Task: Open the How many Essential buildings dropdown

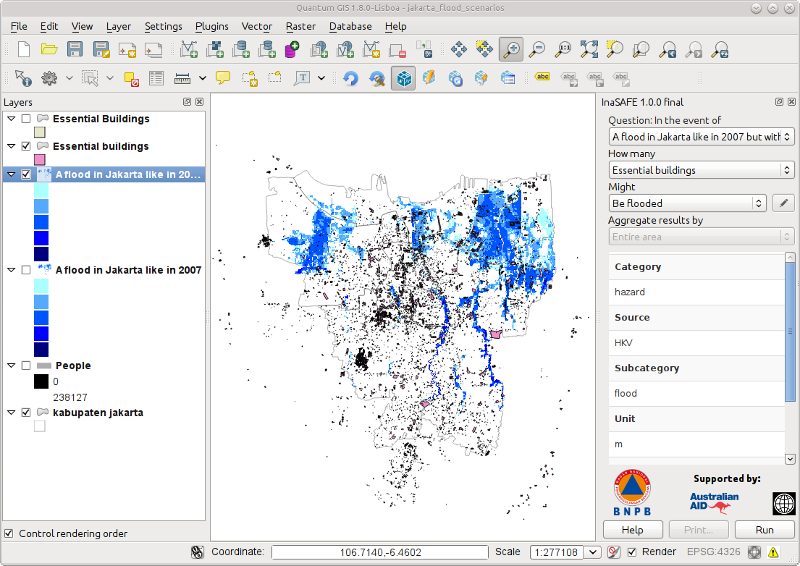Action: [702, 170]
